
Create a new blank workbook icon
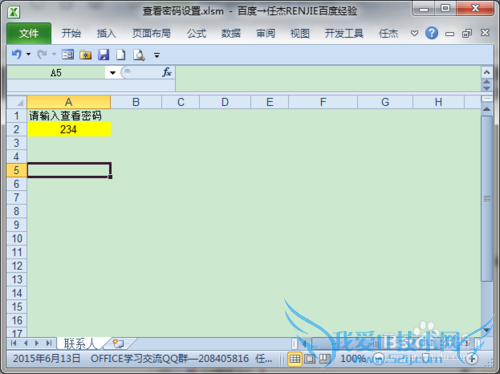tap(121, 55)
